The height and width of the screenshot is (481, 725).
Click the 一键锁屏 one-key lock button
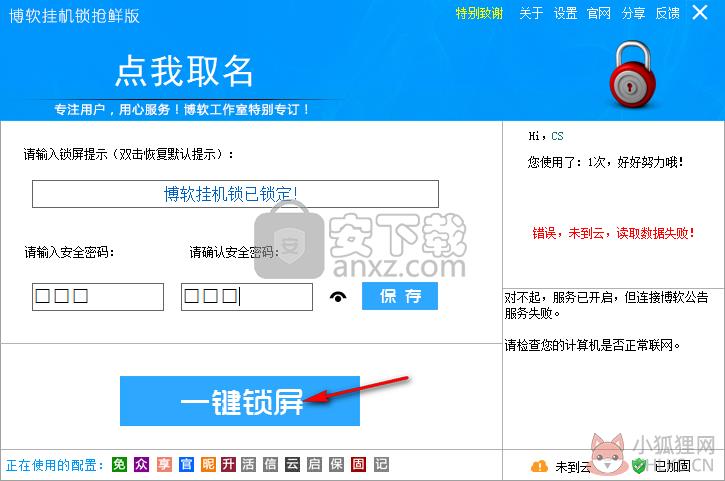point(240,401)
